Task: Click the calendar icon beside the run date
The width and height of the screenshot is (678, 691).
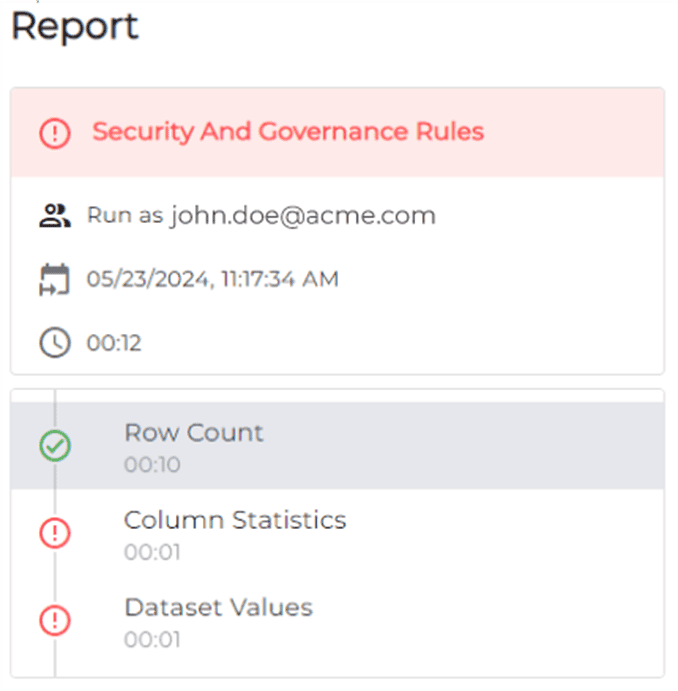Action: (x=55, y=279)
